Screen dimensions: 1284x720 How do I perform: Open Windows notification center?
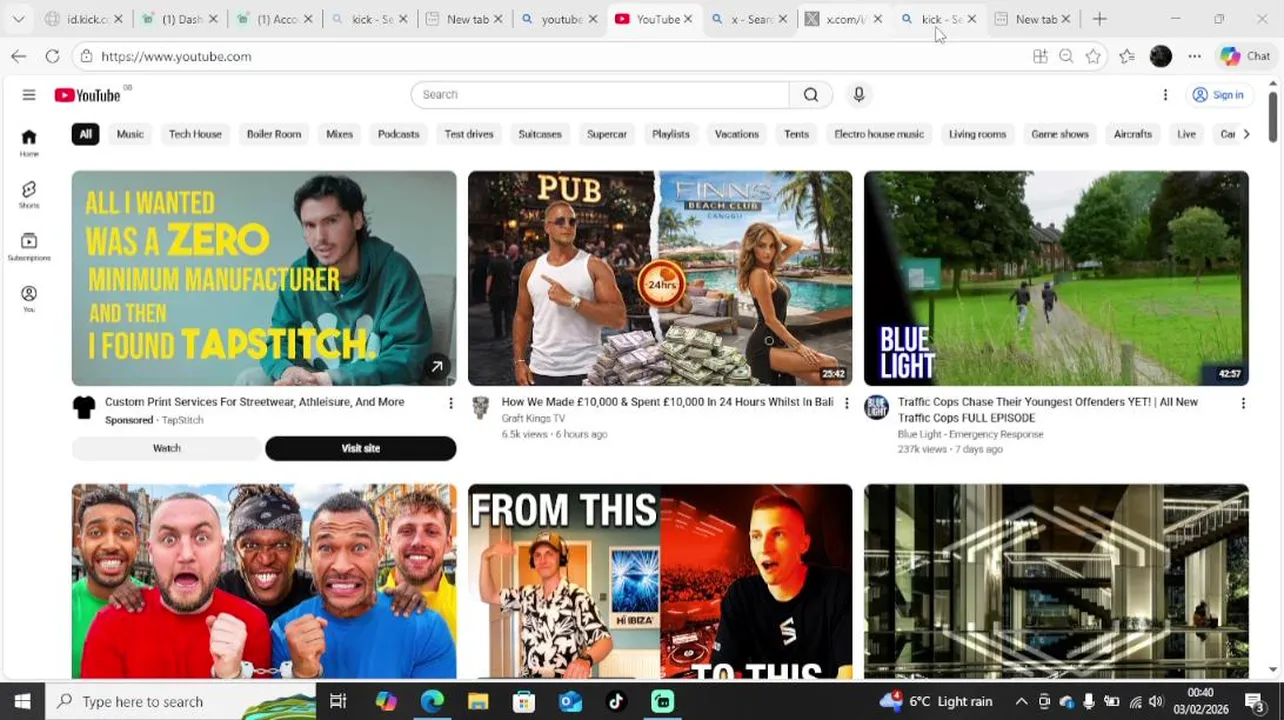(x=1254, y=702)
